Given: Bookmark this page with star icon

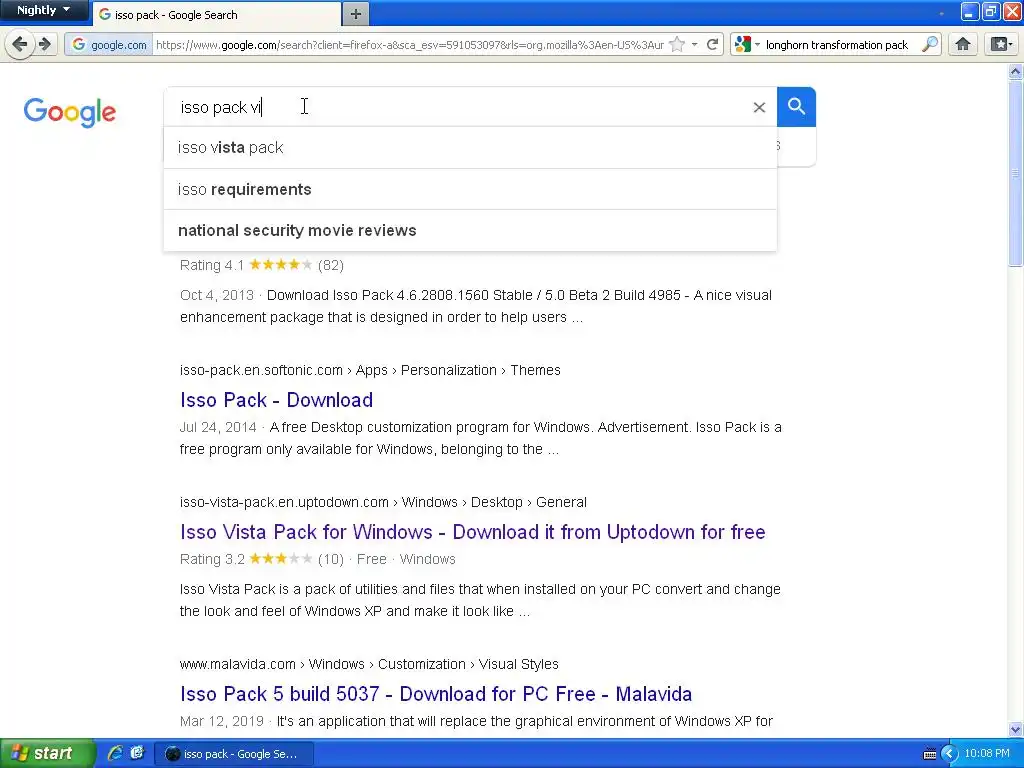Looking at the screenshot, I should tap(677, 44).
